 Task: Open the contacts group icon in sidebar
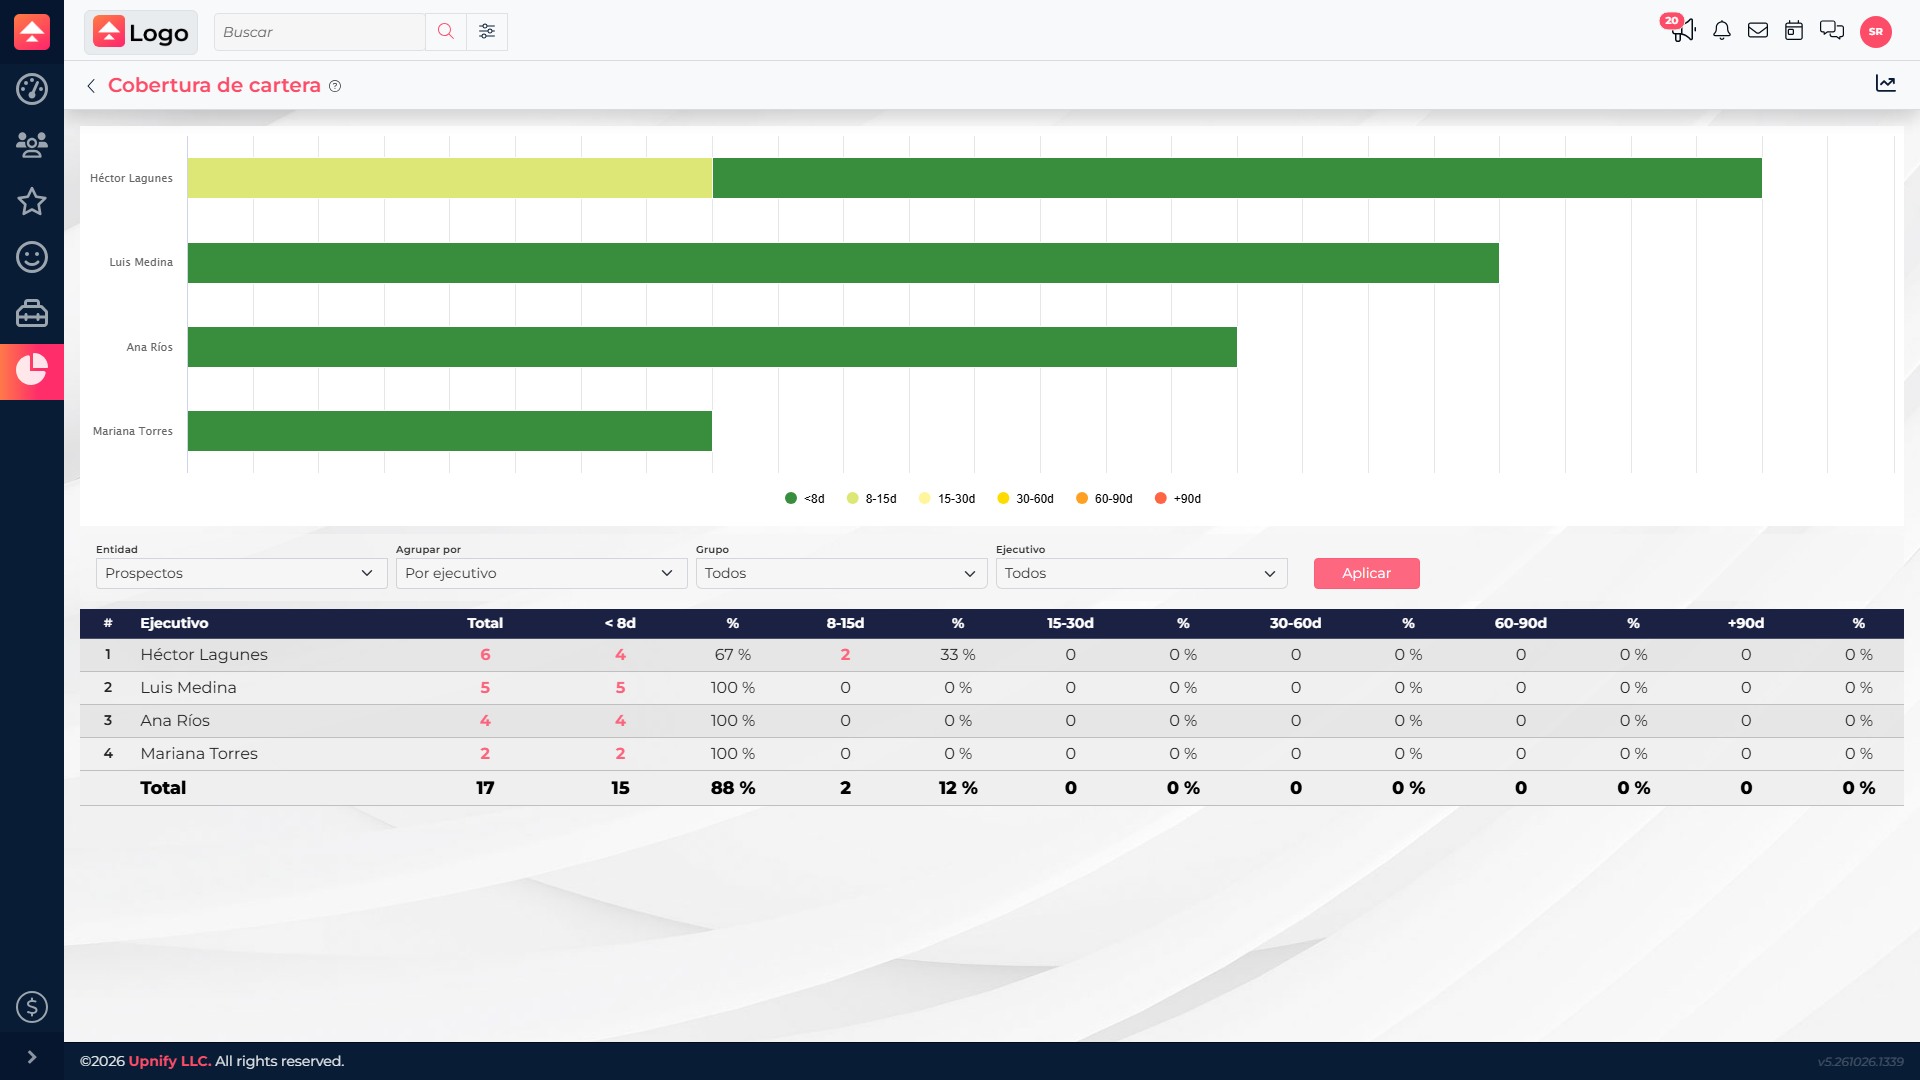tap(32, 145)
